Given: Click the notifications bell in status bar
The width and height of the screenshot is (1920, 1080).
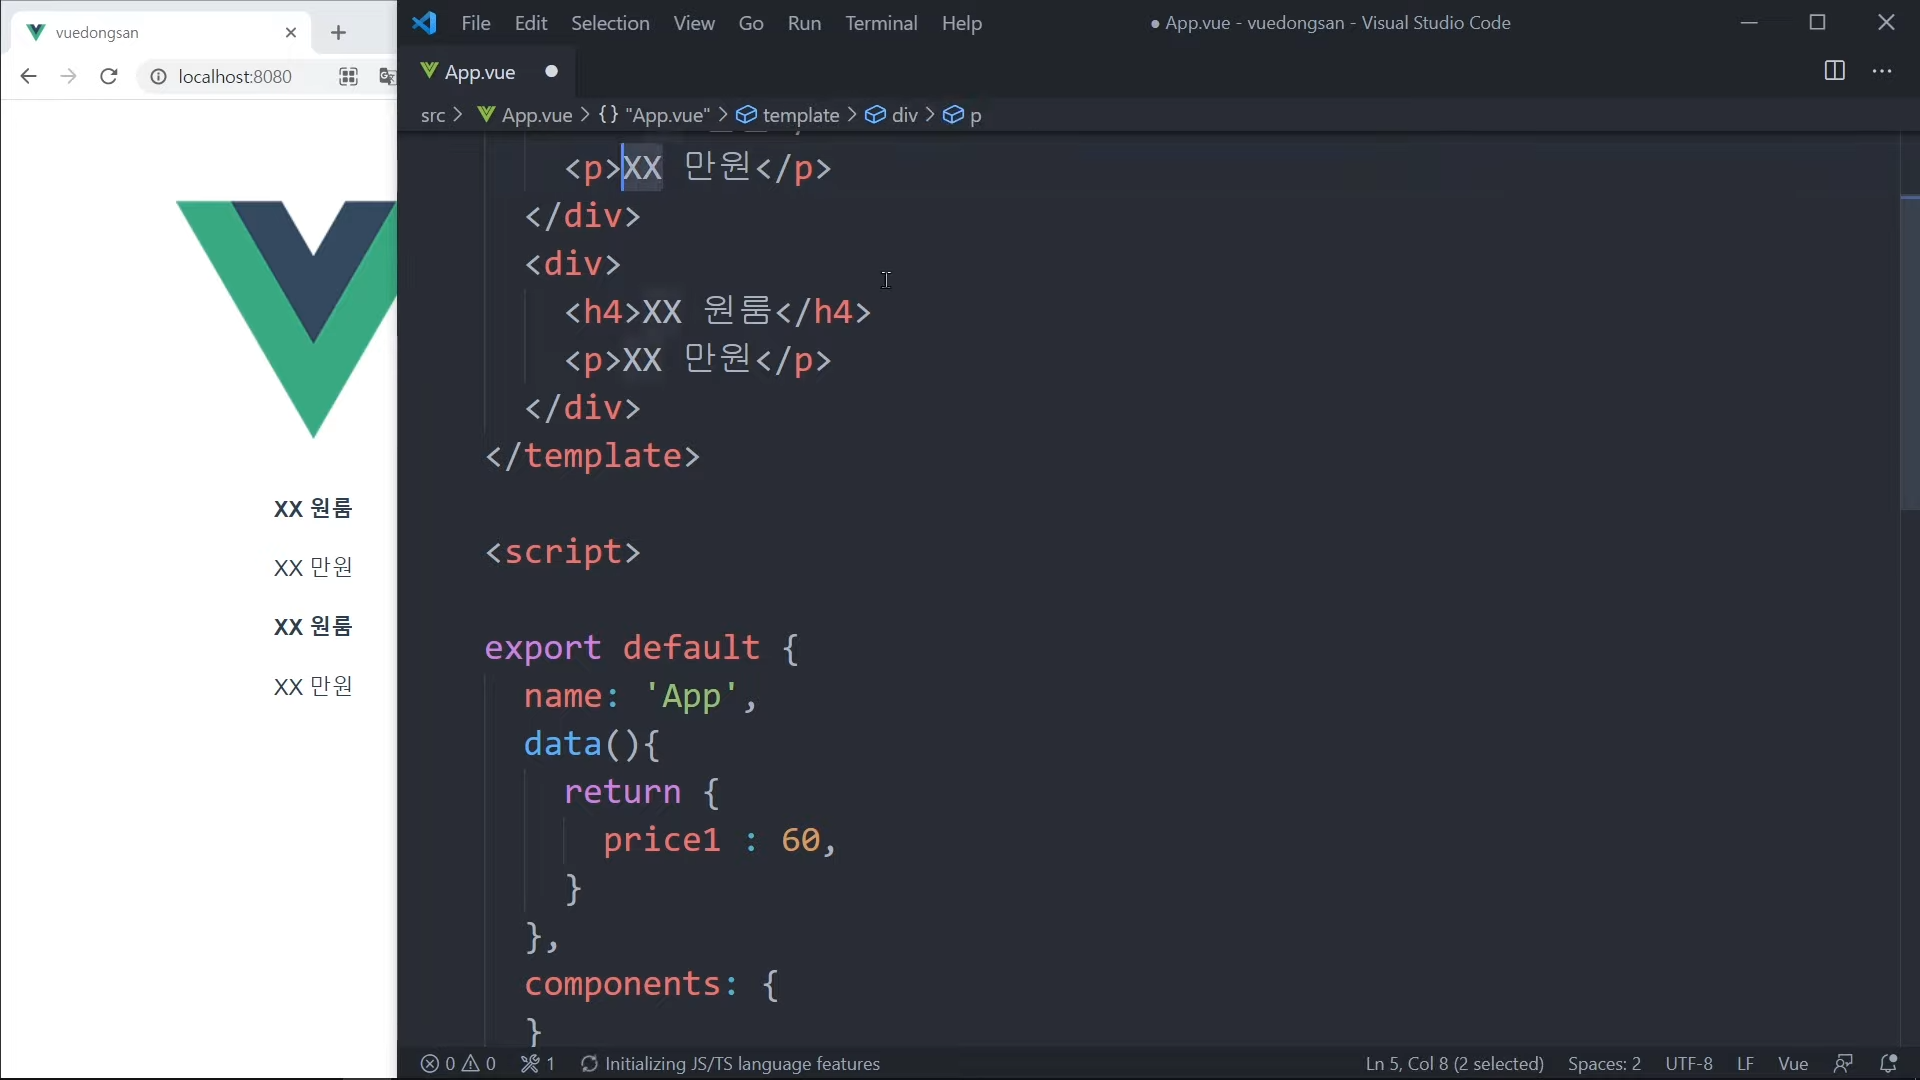Looking at the screenshot, I should [x=1888, y=1063].
